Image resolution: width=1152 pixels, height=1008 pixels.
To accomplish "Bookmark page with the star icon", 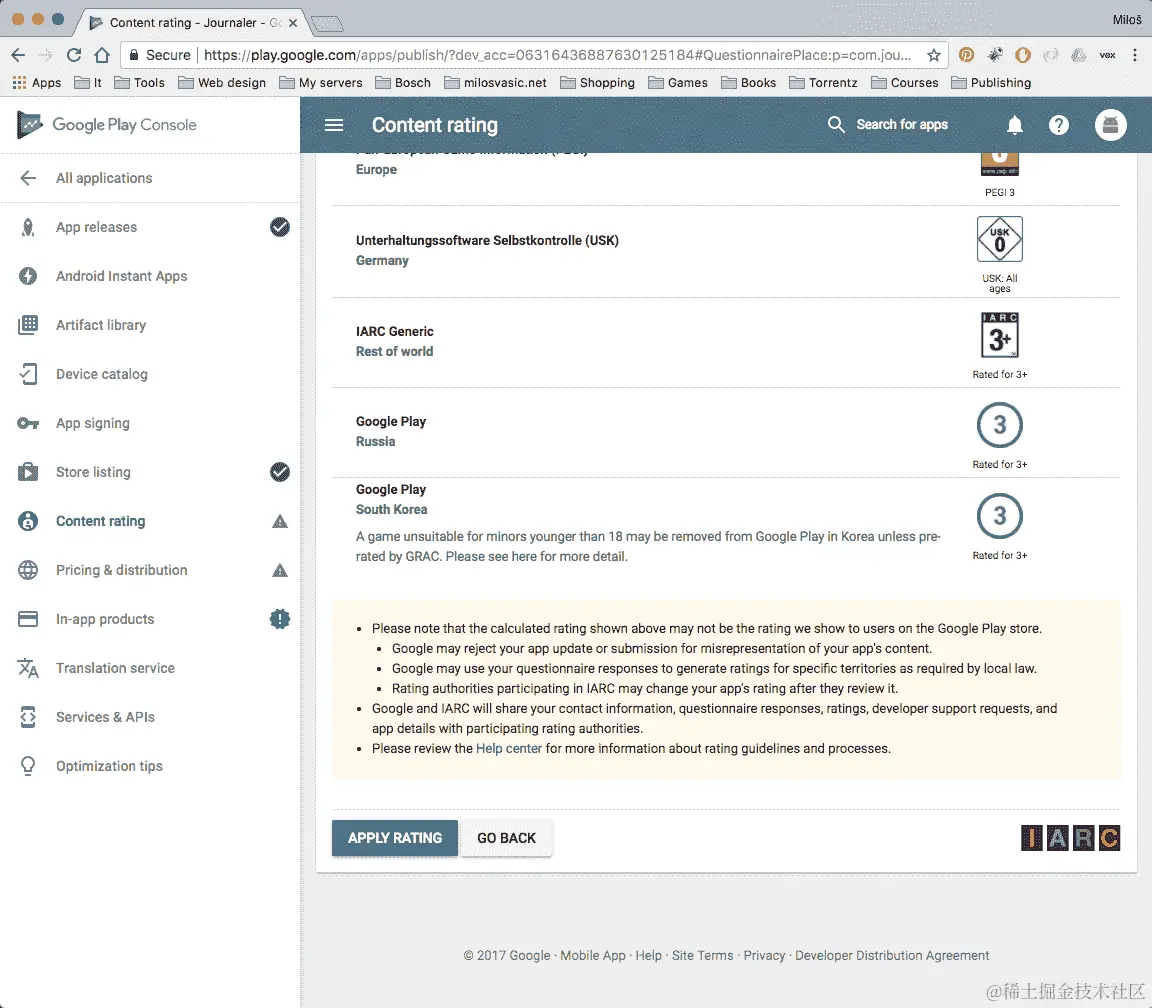I will (934, 55).
